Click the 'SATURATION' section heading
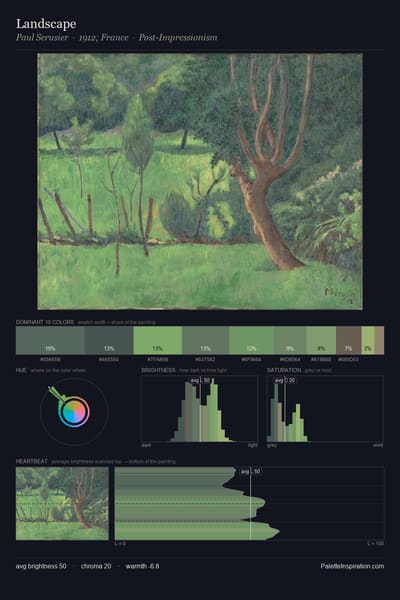Viewport: 400px width, 600px height. 284,370
